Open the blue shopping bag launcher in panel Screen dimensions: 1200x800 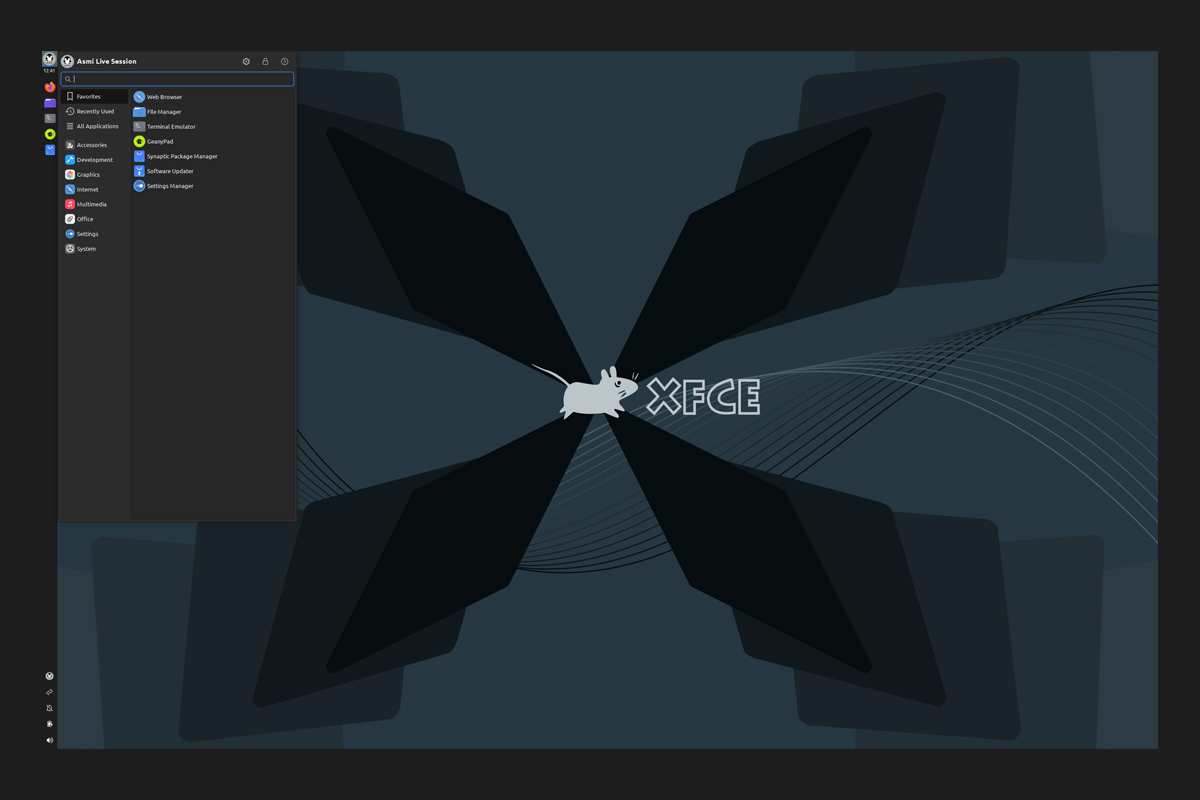coord(50,150)
